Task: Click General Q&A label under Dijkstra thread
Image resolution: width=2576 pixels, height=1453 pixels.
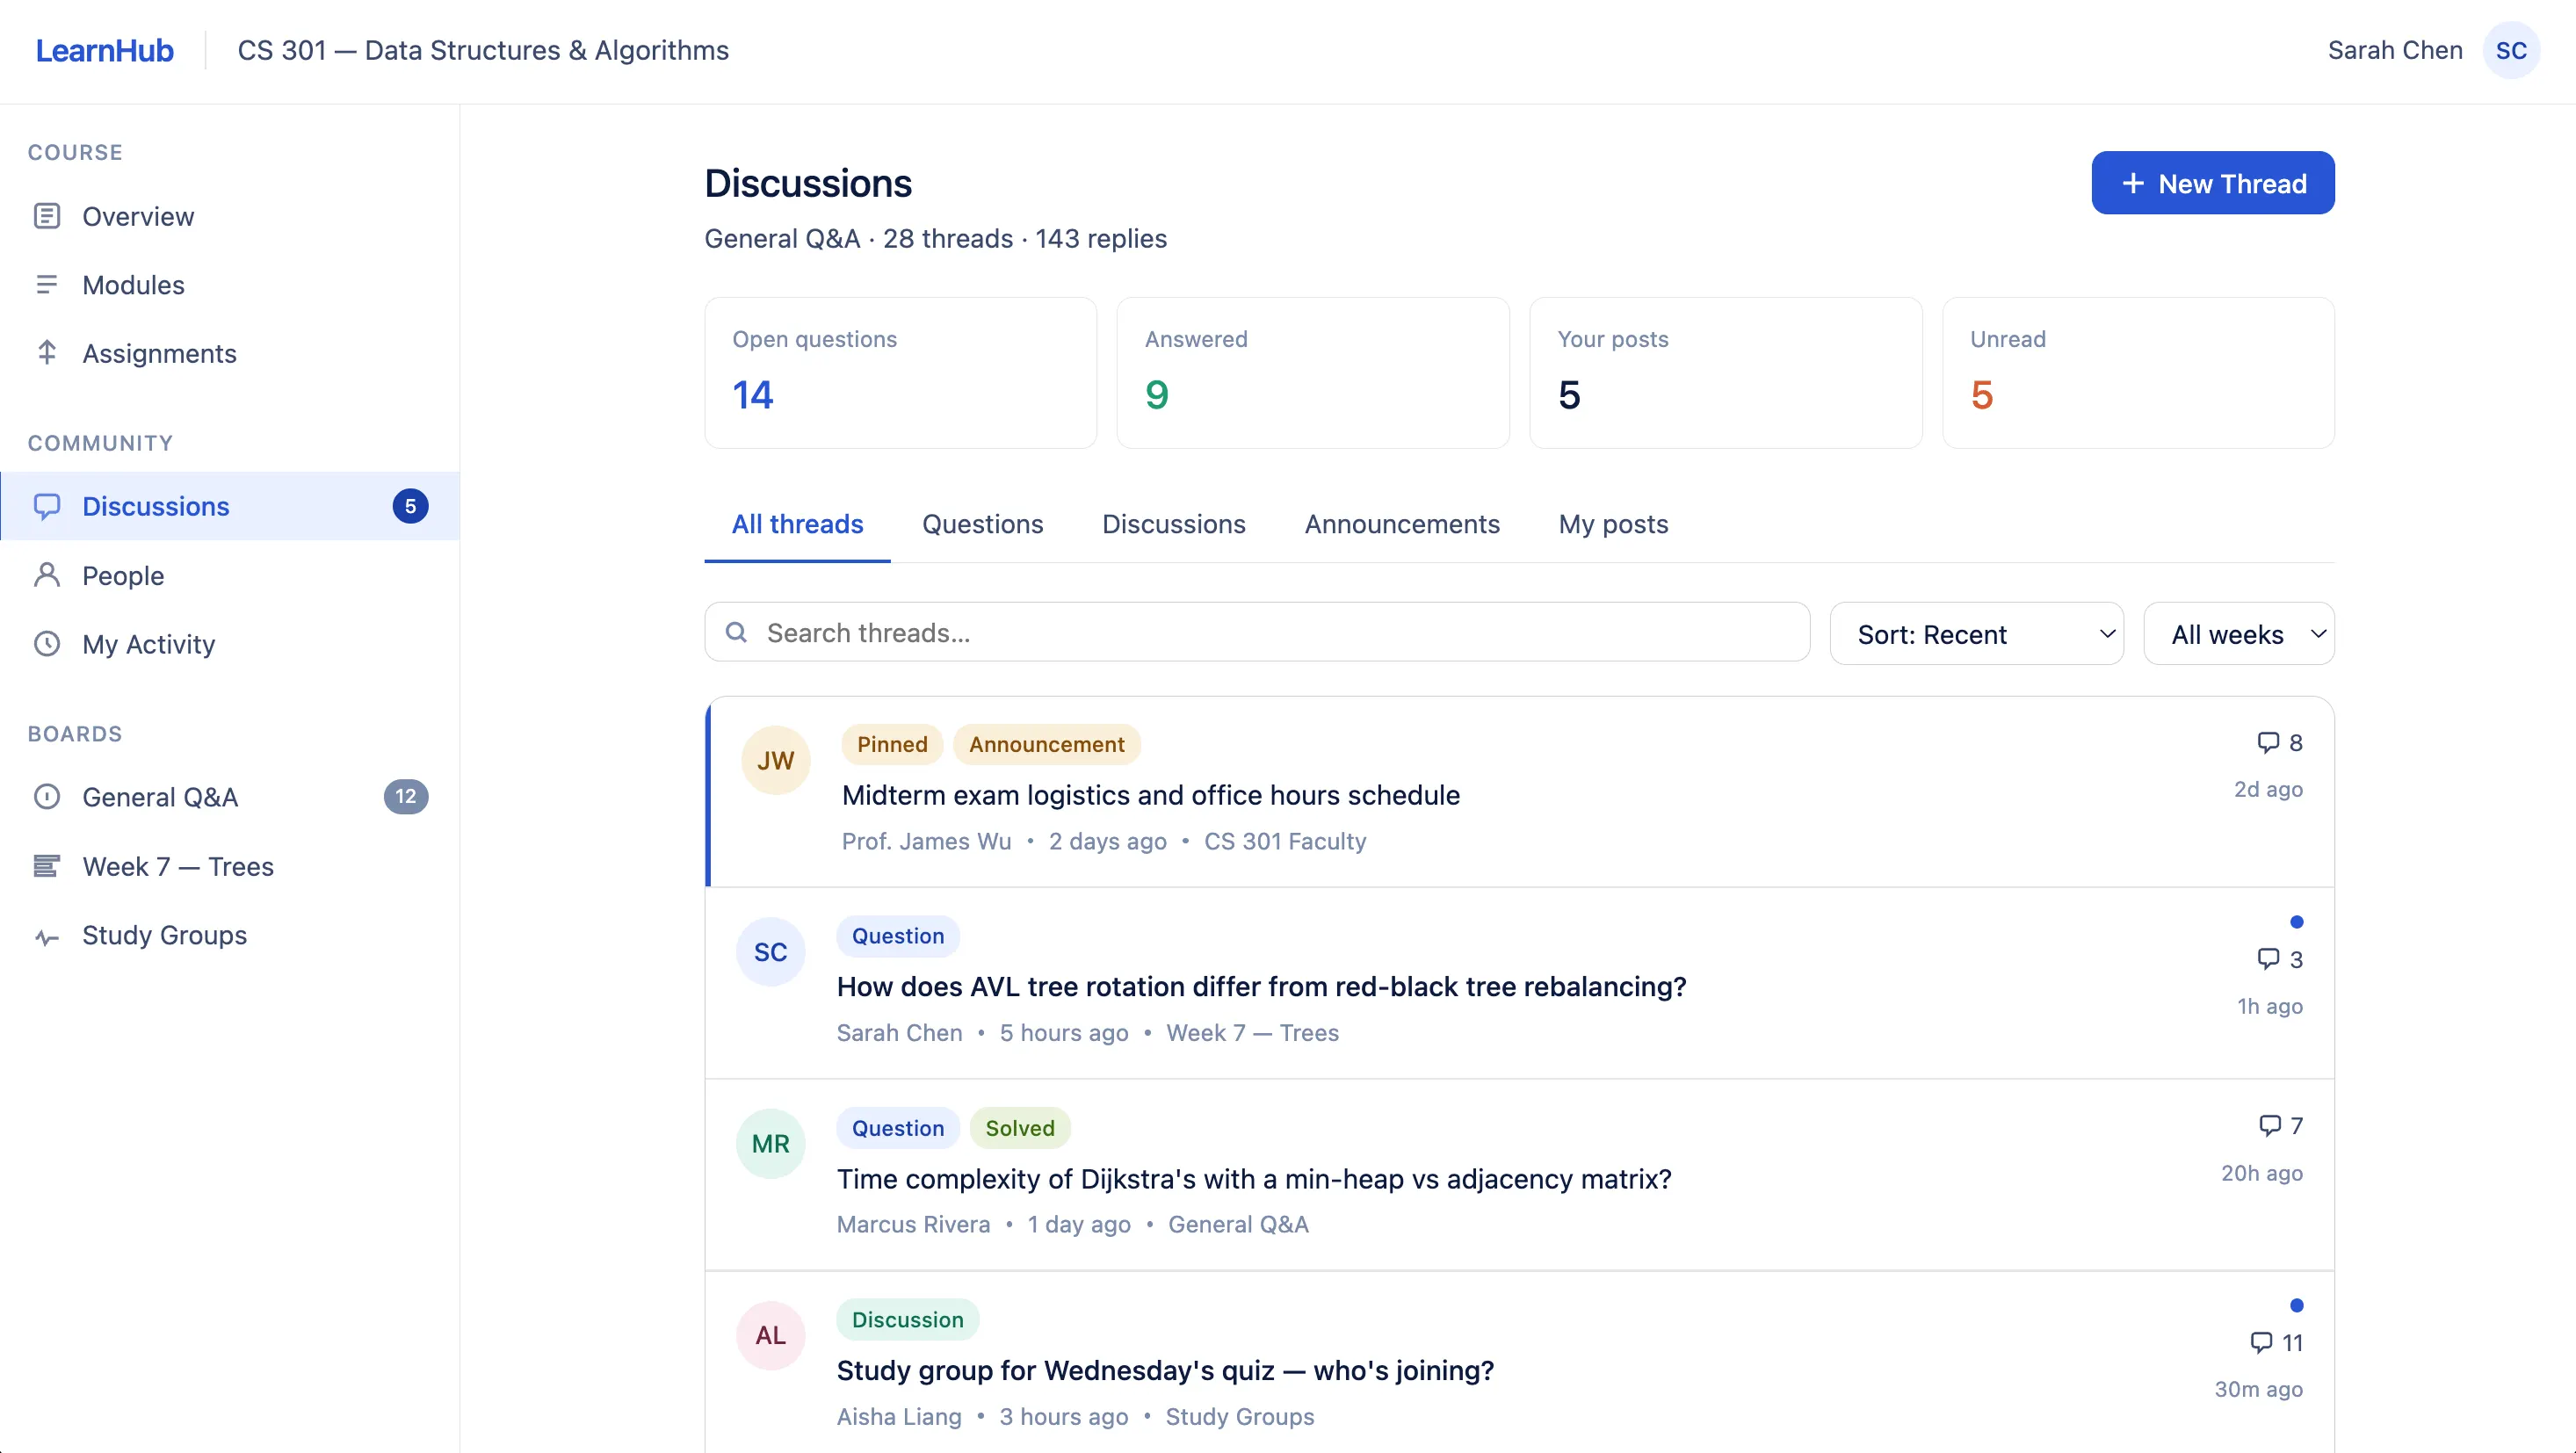Action: pos(1238,1224)
